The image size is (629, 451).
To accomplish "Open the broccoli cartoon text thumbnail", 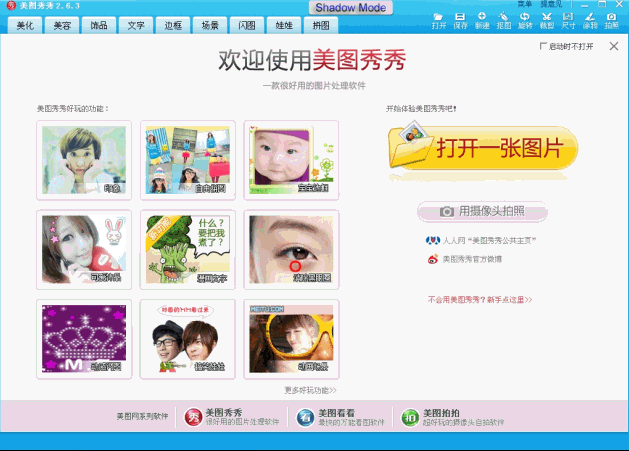I will [188, 249].
